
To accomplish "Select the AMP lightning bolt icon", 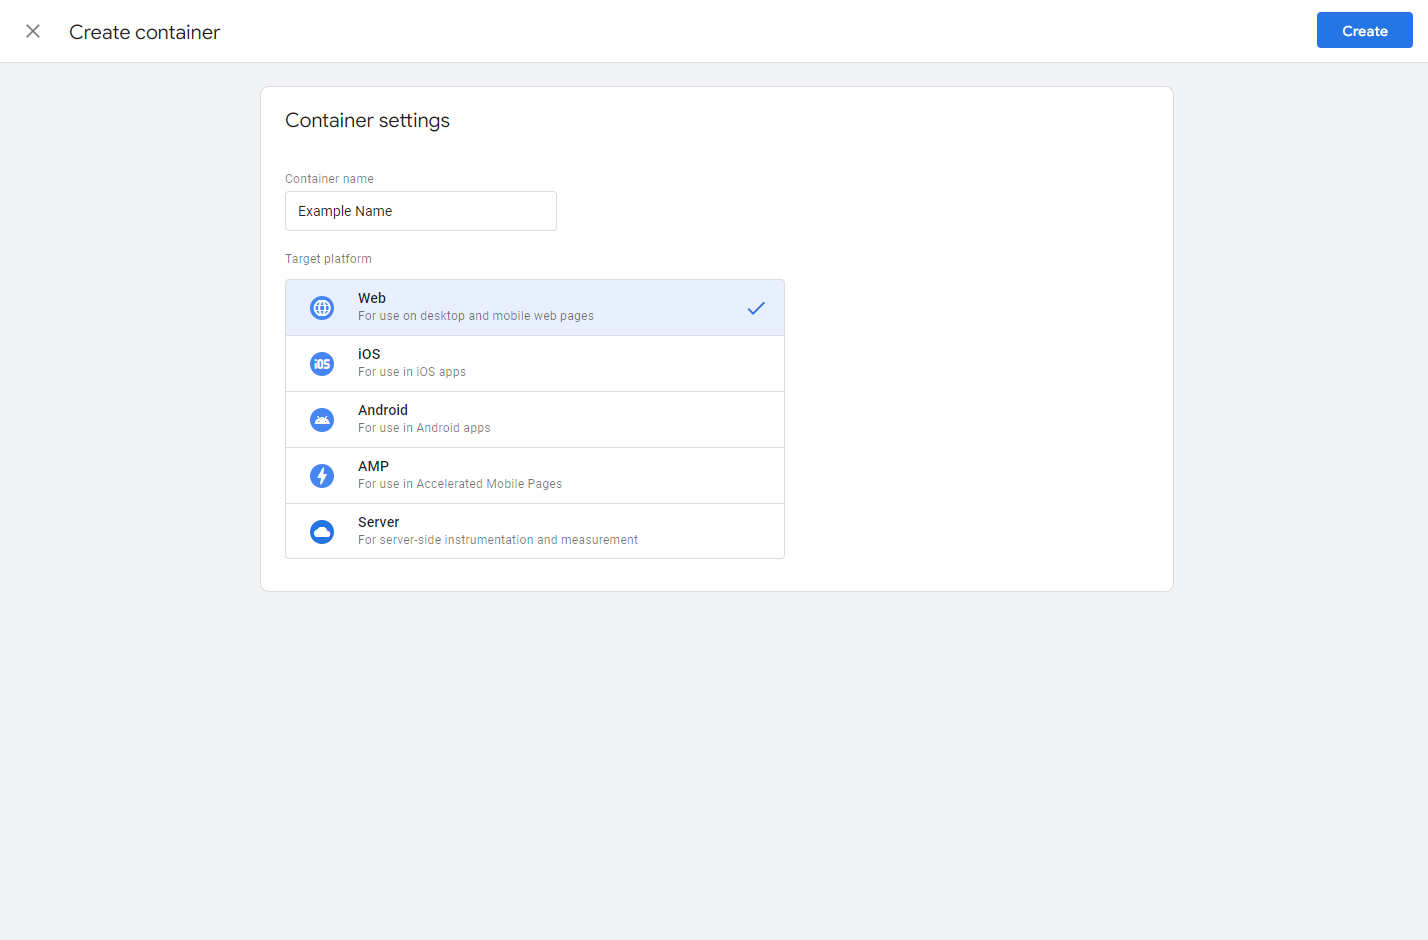I will pyautogui.click(x=322, y=476).
